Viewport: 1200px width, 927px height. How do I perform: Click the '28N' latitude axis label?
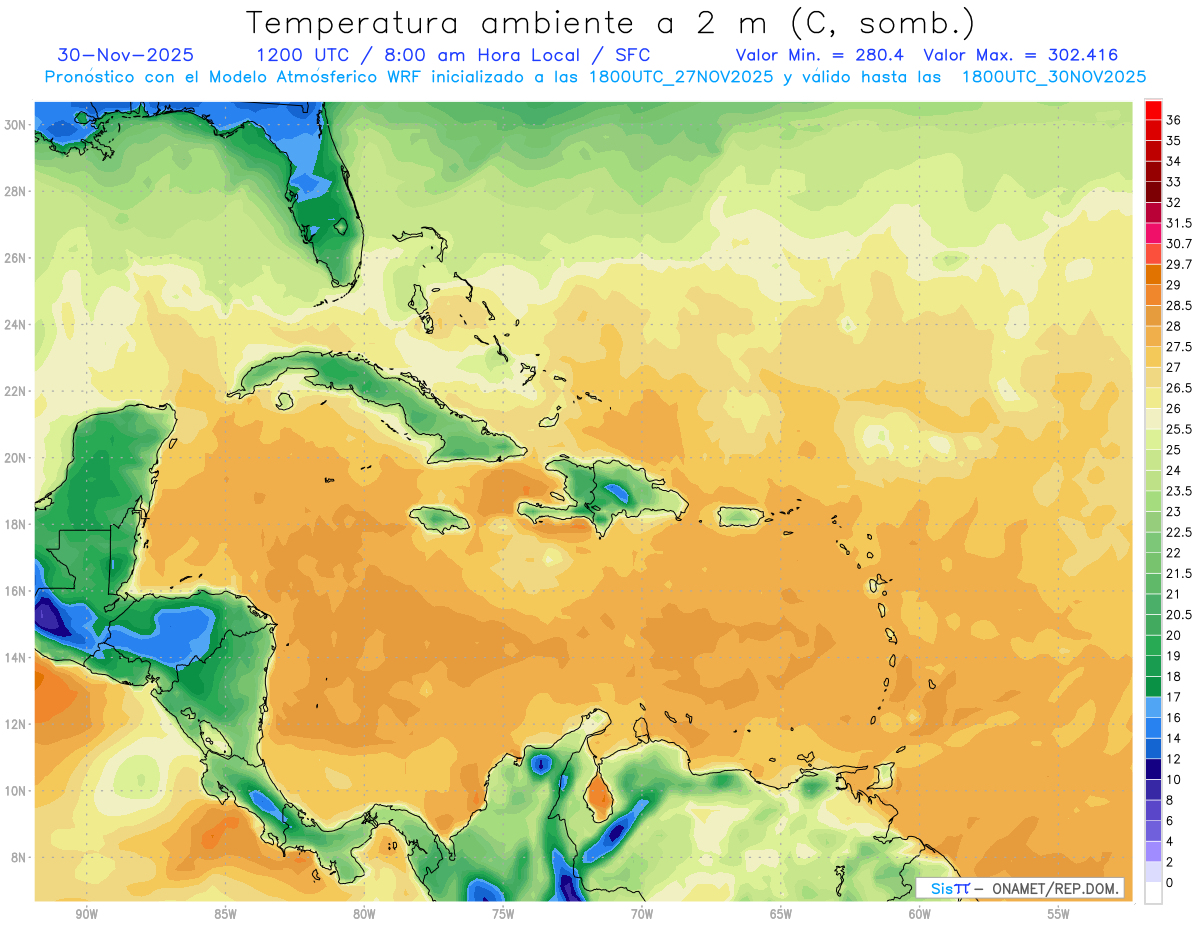pos(16,191)
